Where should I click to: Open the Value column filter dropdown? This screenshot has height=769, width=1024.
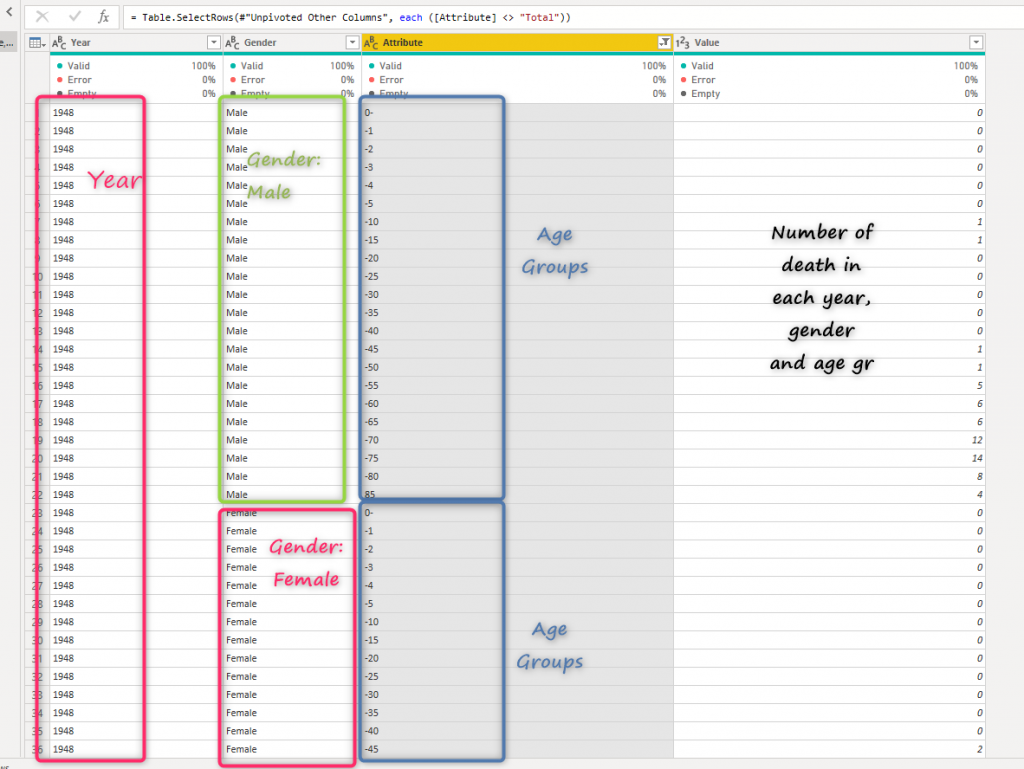(x=976, y=43)
